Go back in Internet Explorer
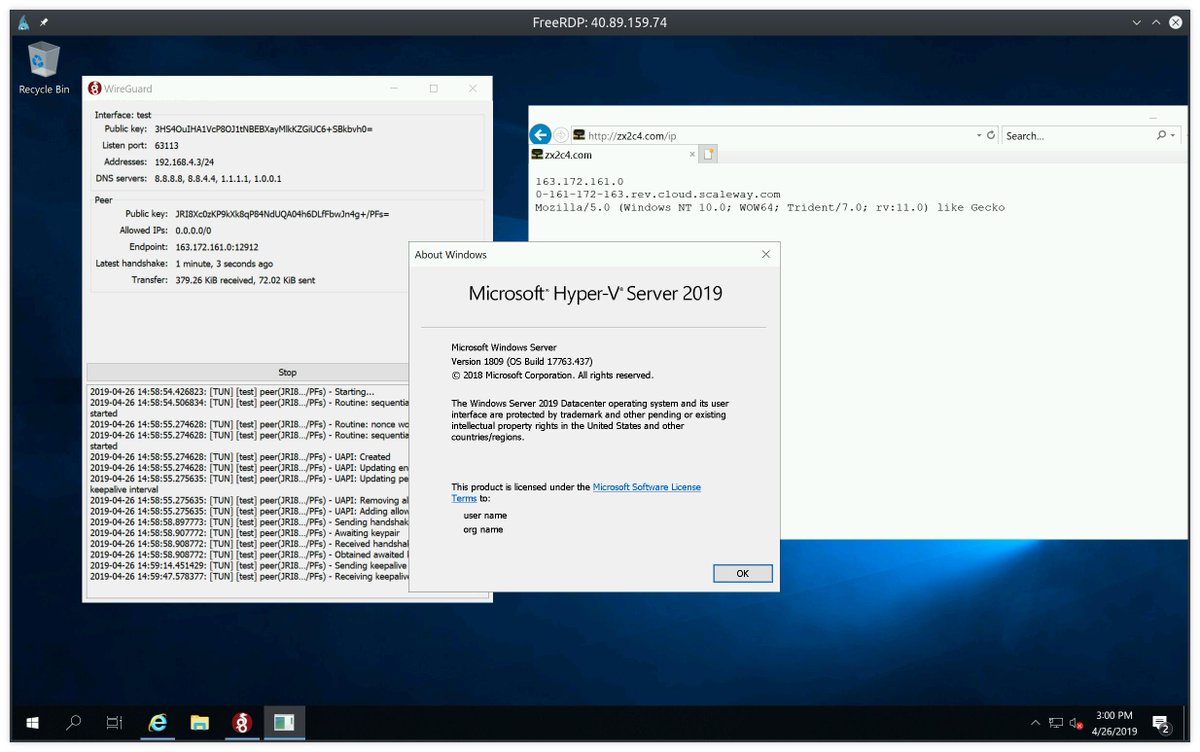The image size is (1200, 752). coord(540,135)
